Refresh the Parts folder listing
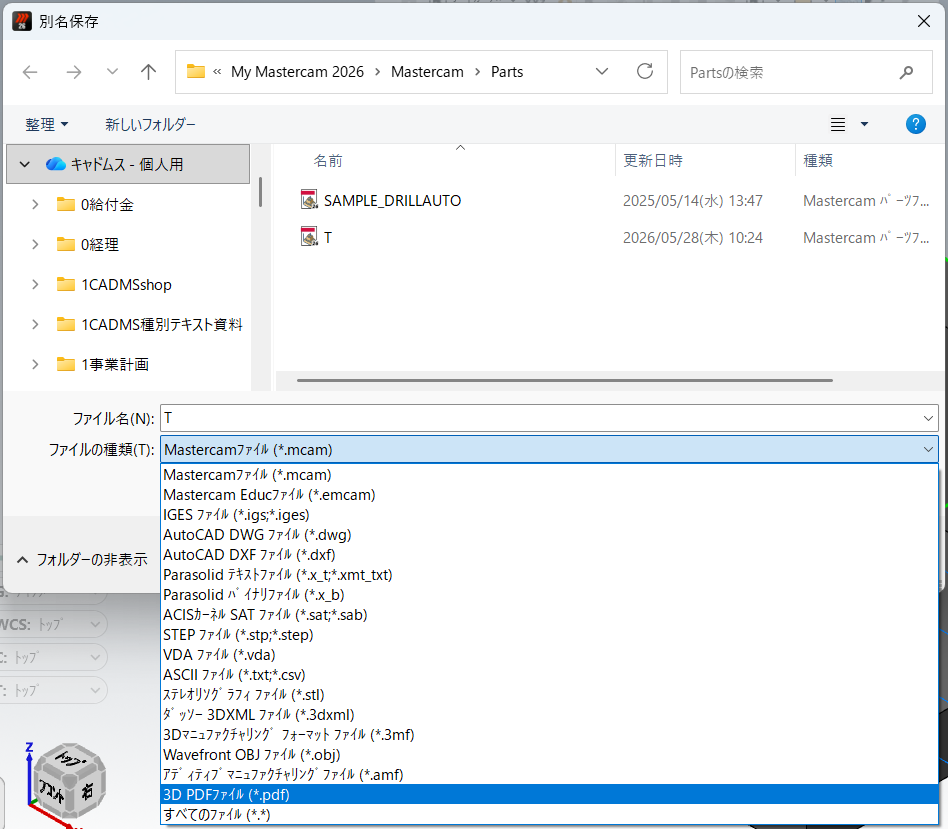The image size is (948, 829). 645,72
